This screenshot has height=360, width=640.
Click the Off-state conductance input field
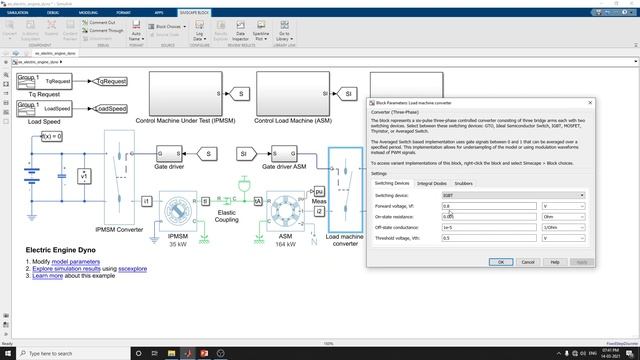pos(489,227)
